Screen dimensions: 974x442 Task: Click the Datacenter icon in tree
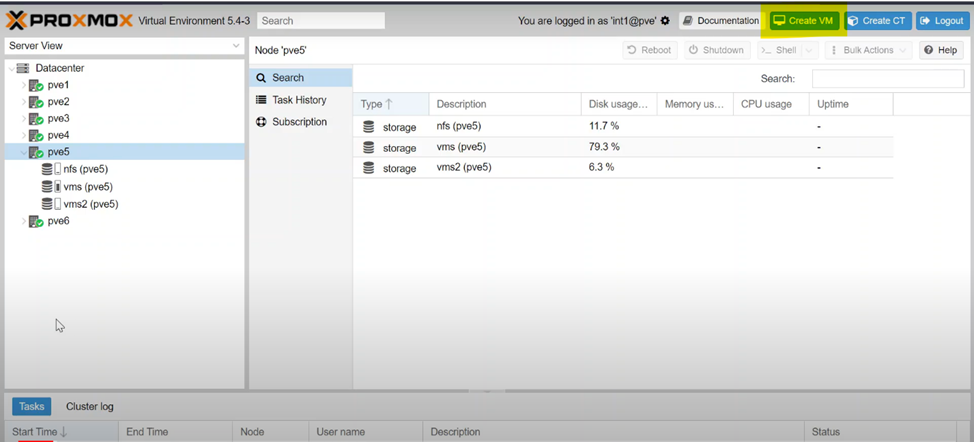[23, 68]
